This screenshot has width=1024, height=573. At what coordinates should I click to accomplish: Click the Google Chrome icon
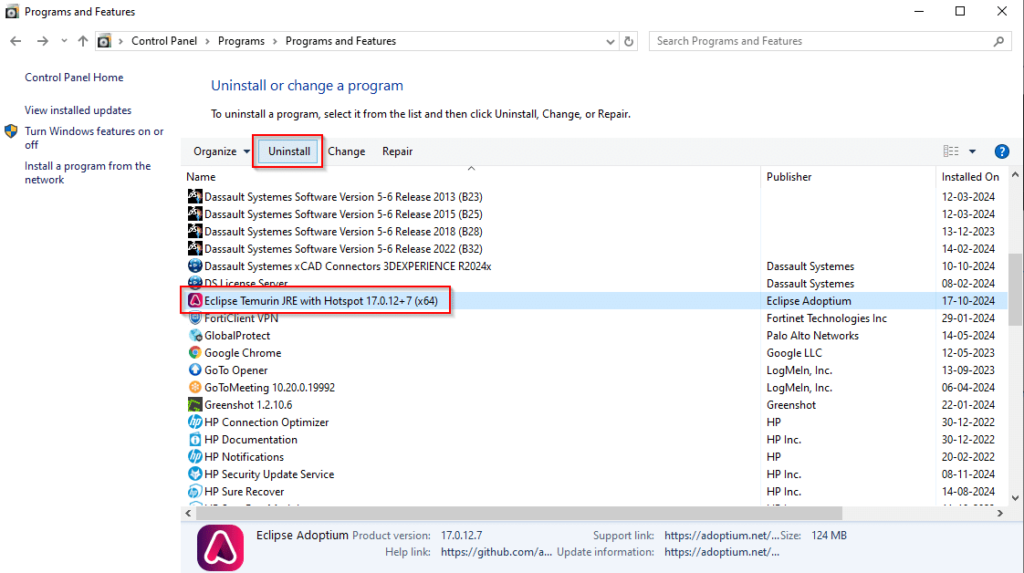(195, 353)
